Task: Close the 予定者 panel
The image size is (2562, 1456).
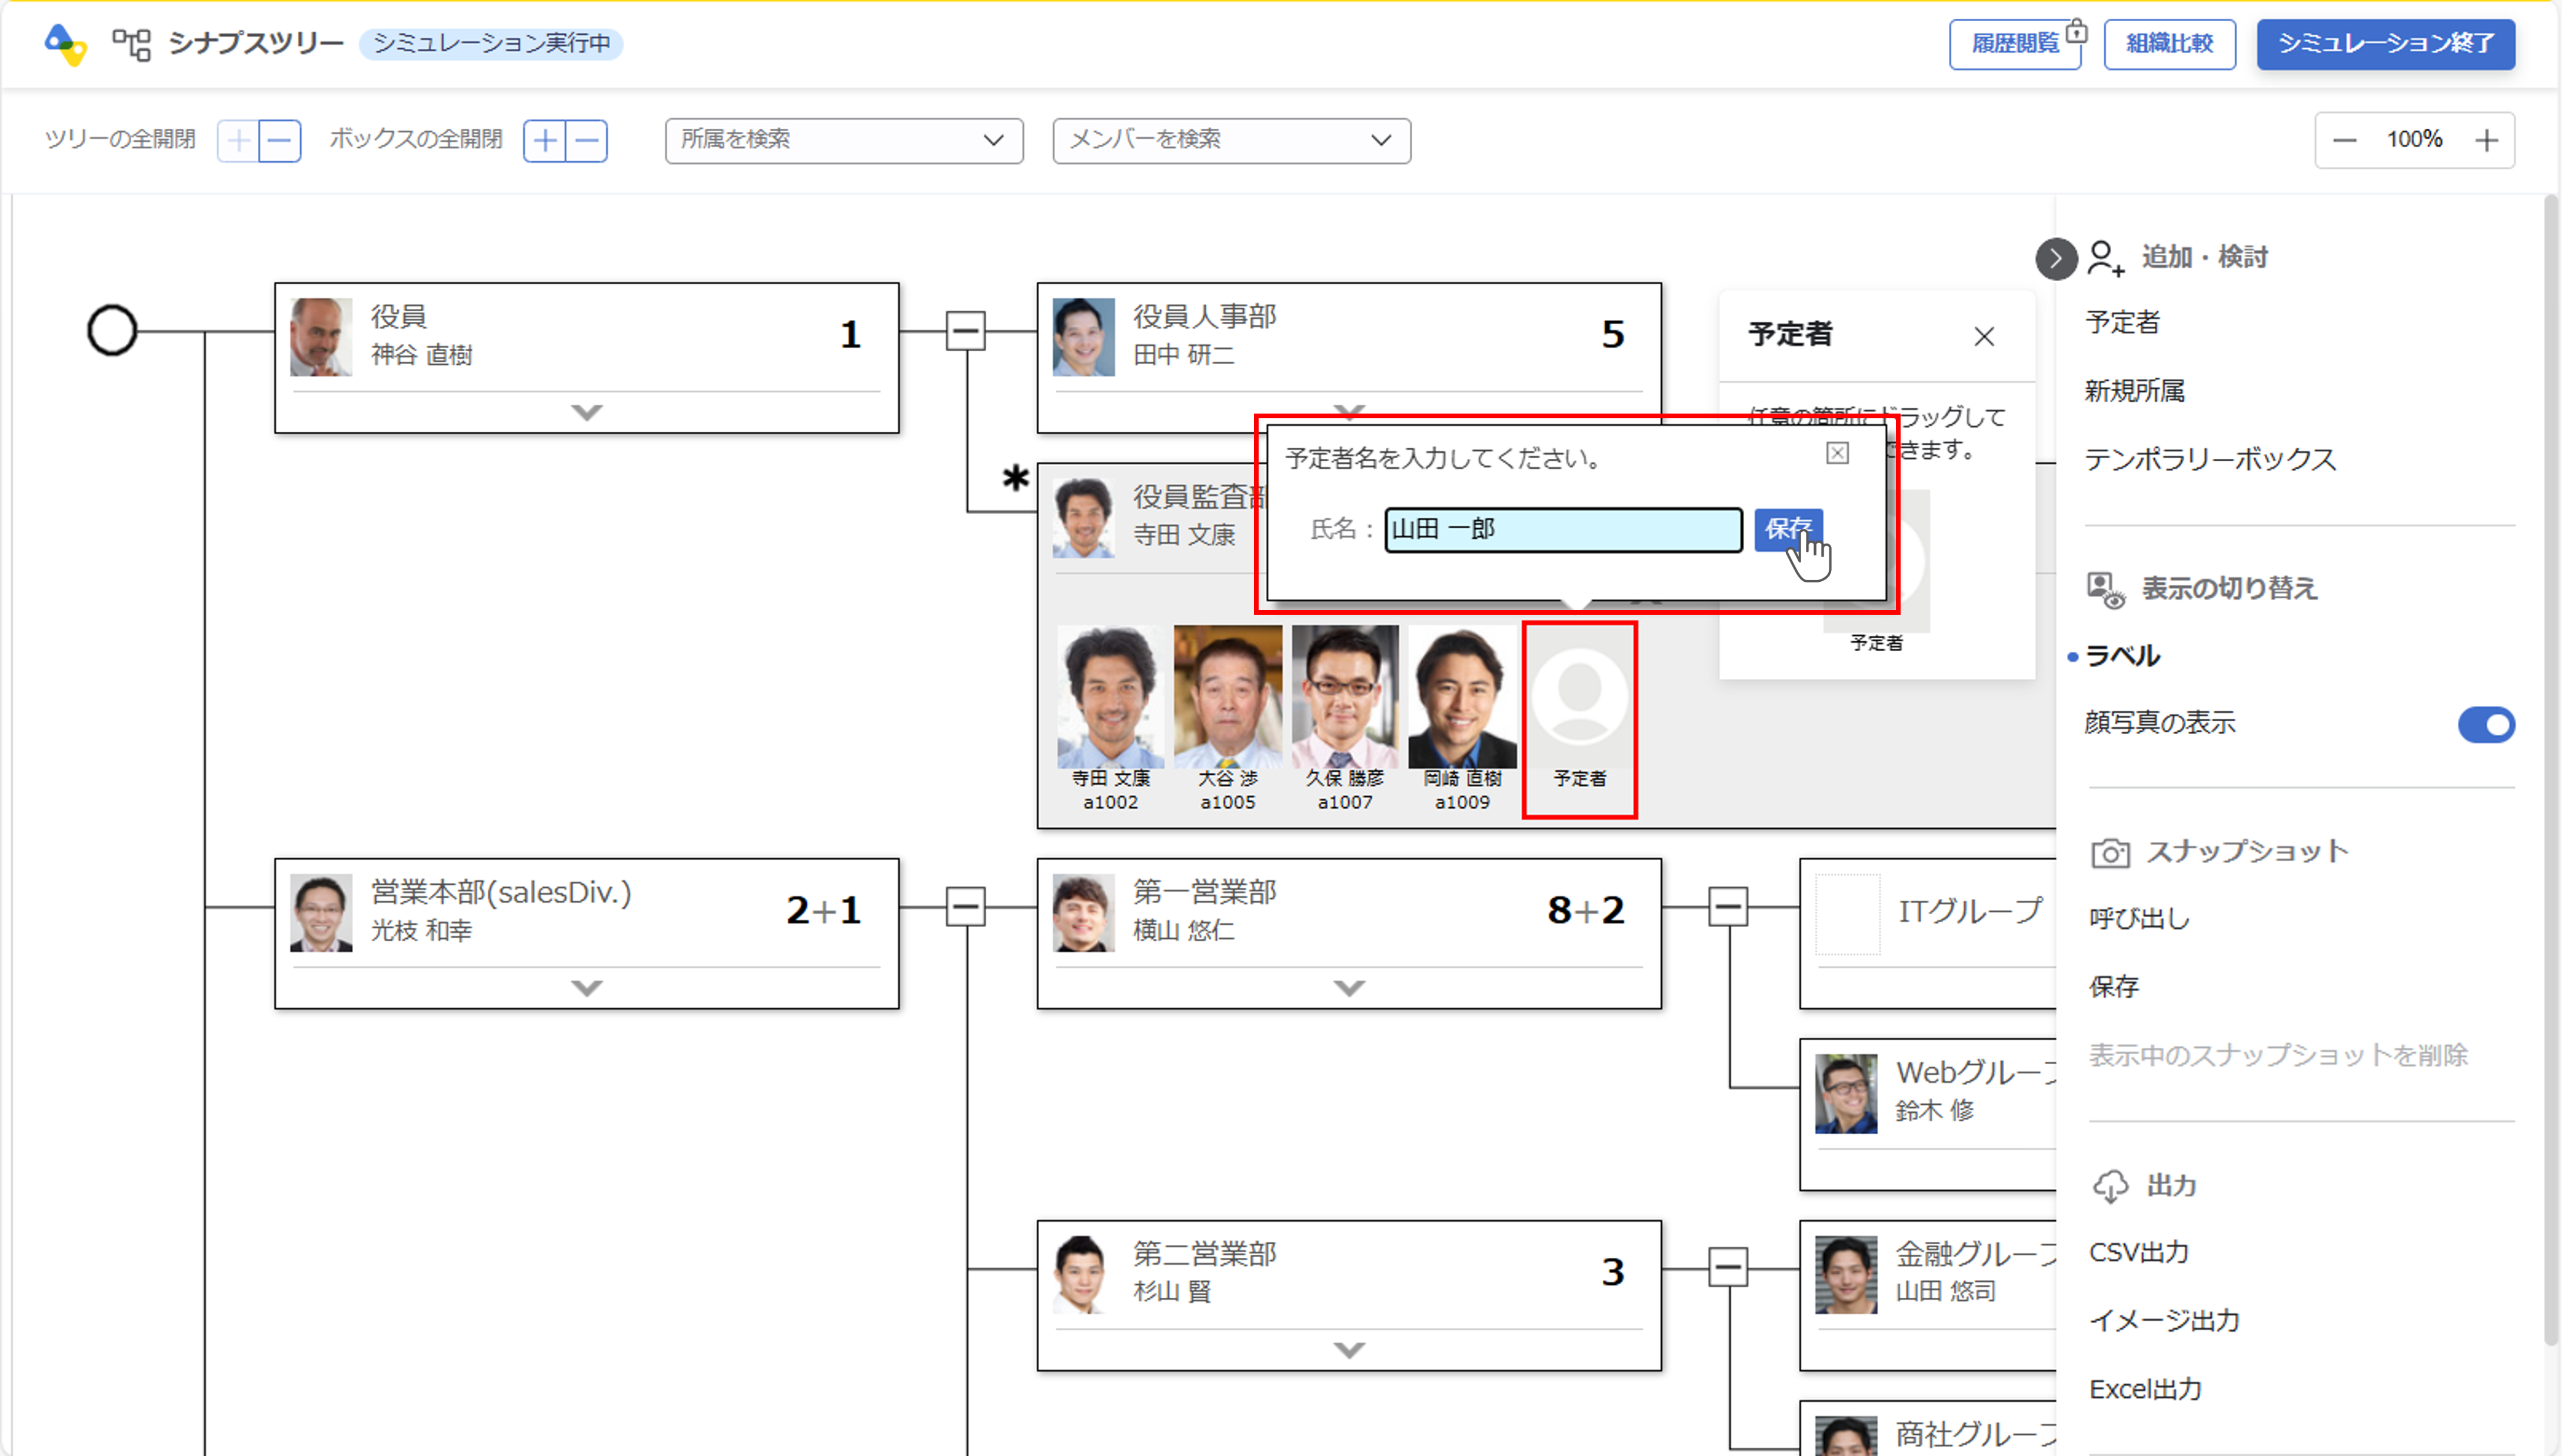Action: (x=1984, y=337)
